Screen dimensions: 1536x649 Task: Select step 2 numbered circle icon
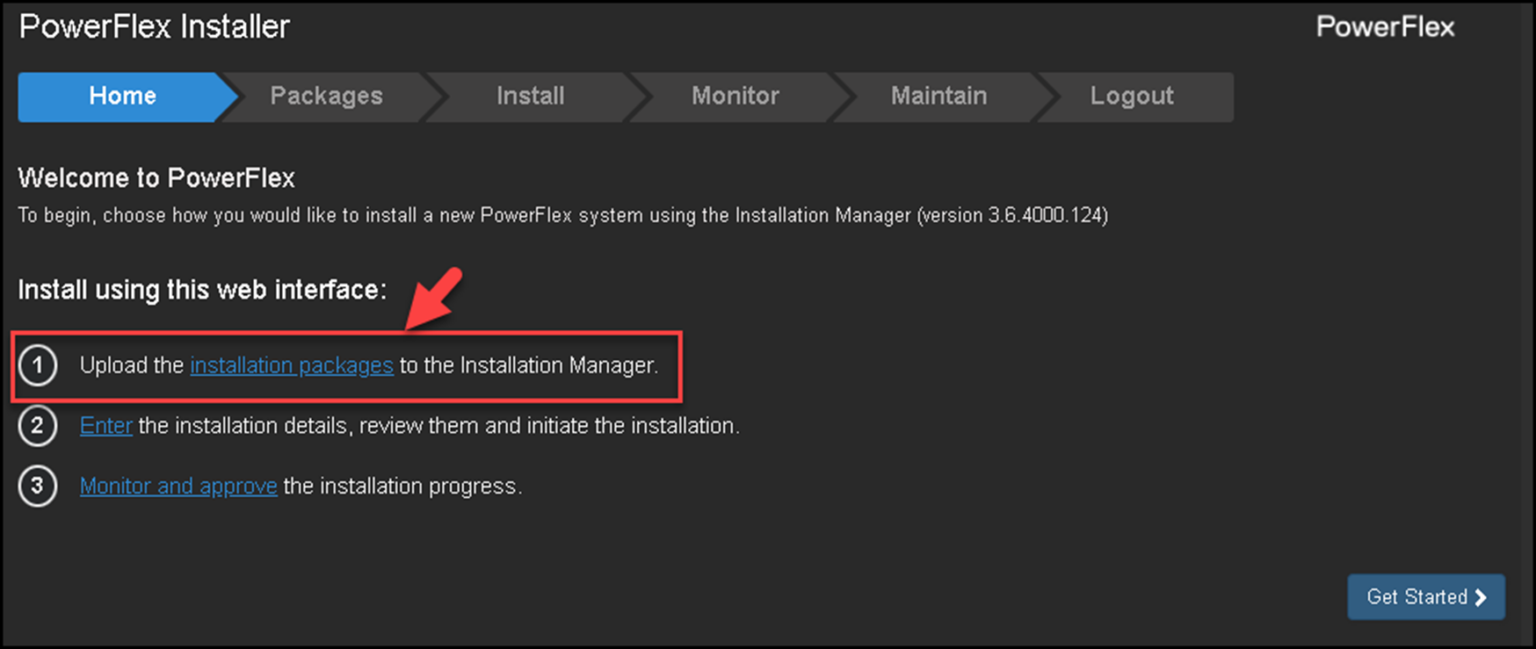[x=38, y=425]
